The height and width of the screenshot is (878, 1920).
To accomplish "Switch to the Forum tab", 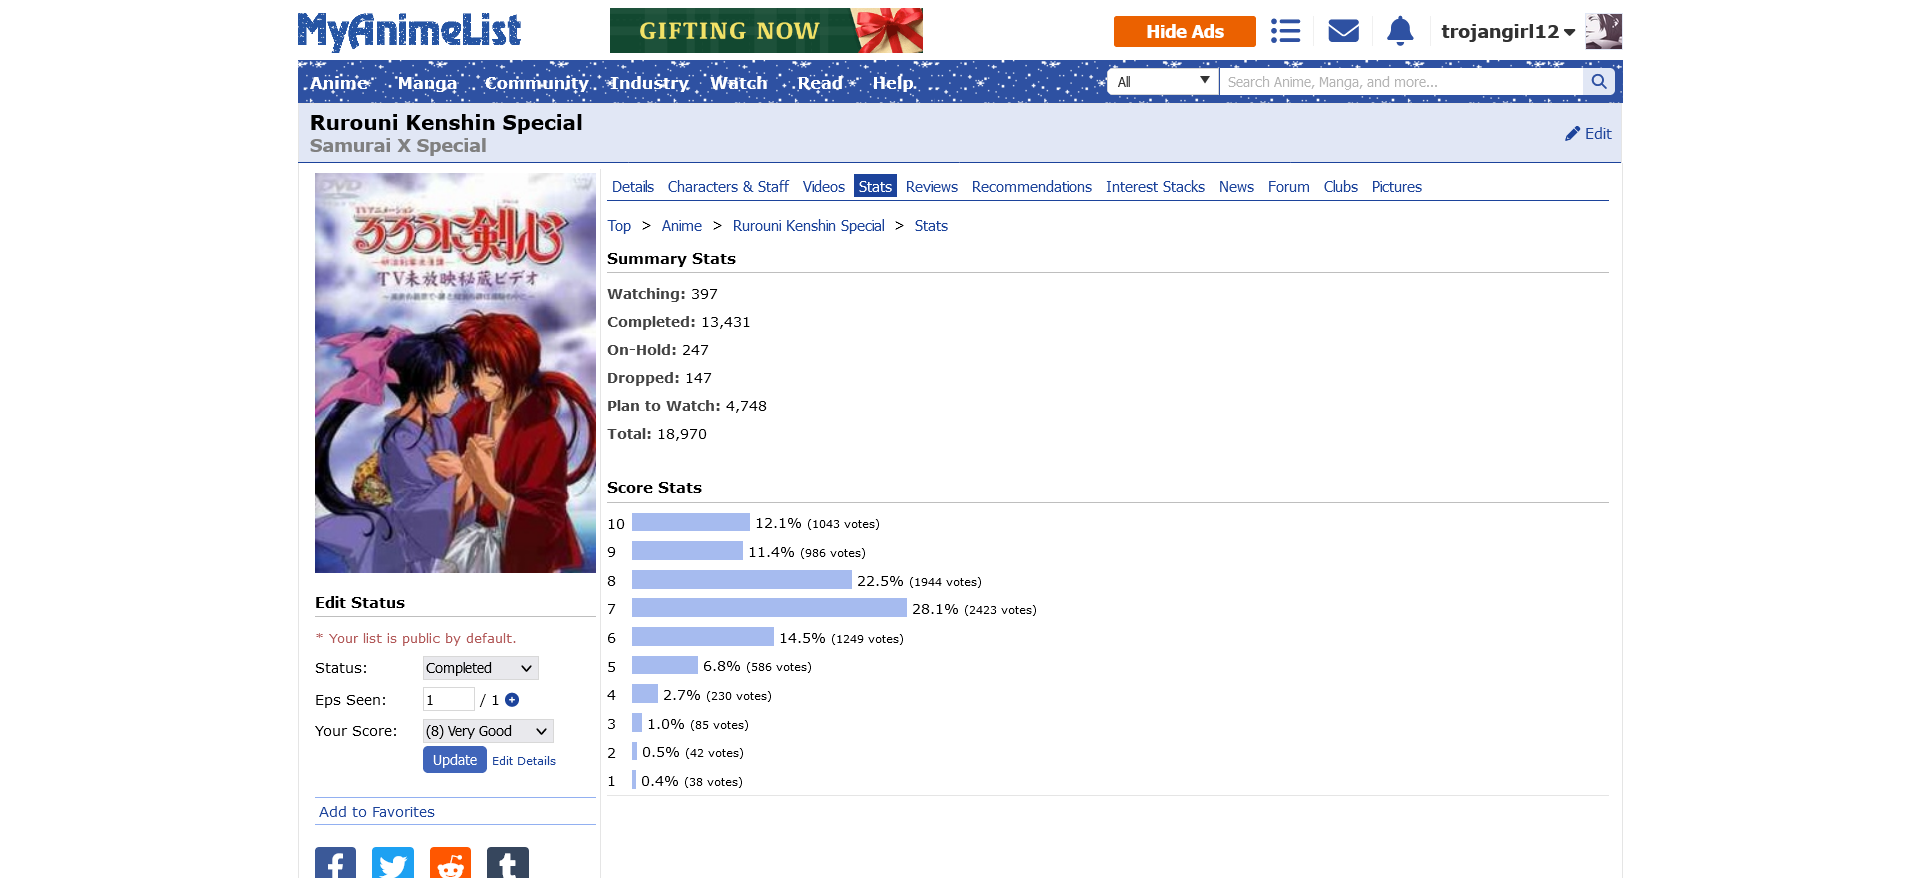I will click(1289, 187).
